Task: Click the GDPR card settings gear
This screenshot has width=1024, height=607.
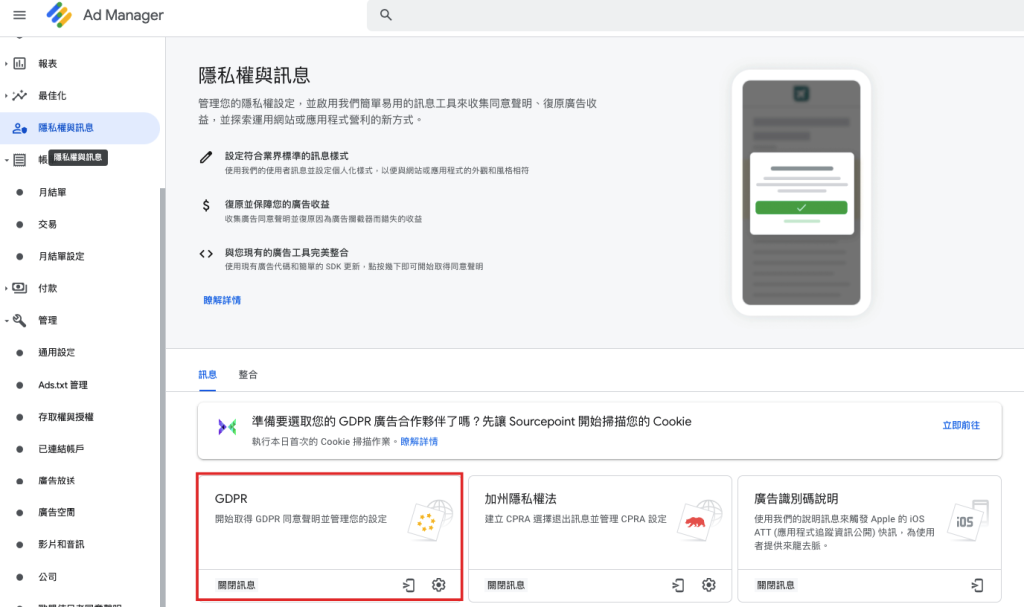Action: click(439, 585)
